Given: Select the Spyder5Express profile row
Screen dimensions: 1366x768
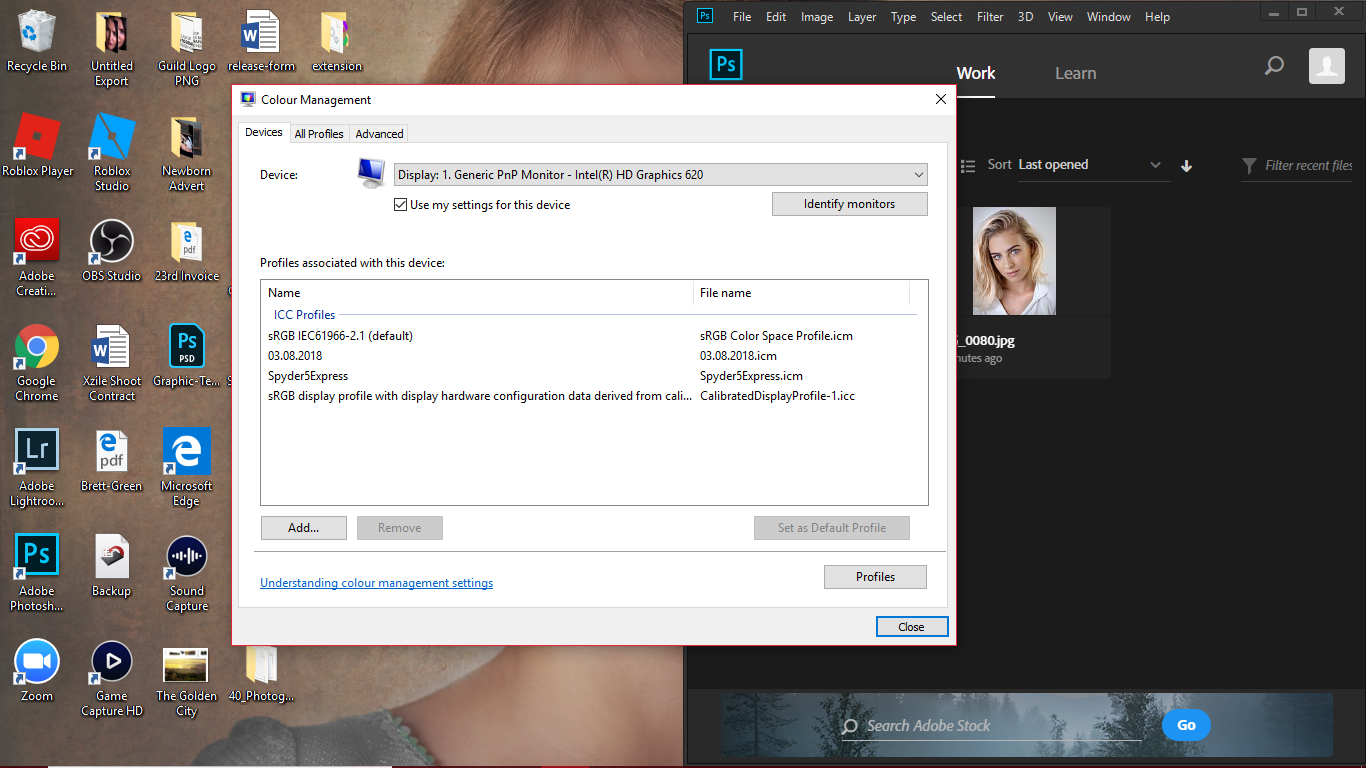Looking at the screenshot, I should click(590, 376).
